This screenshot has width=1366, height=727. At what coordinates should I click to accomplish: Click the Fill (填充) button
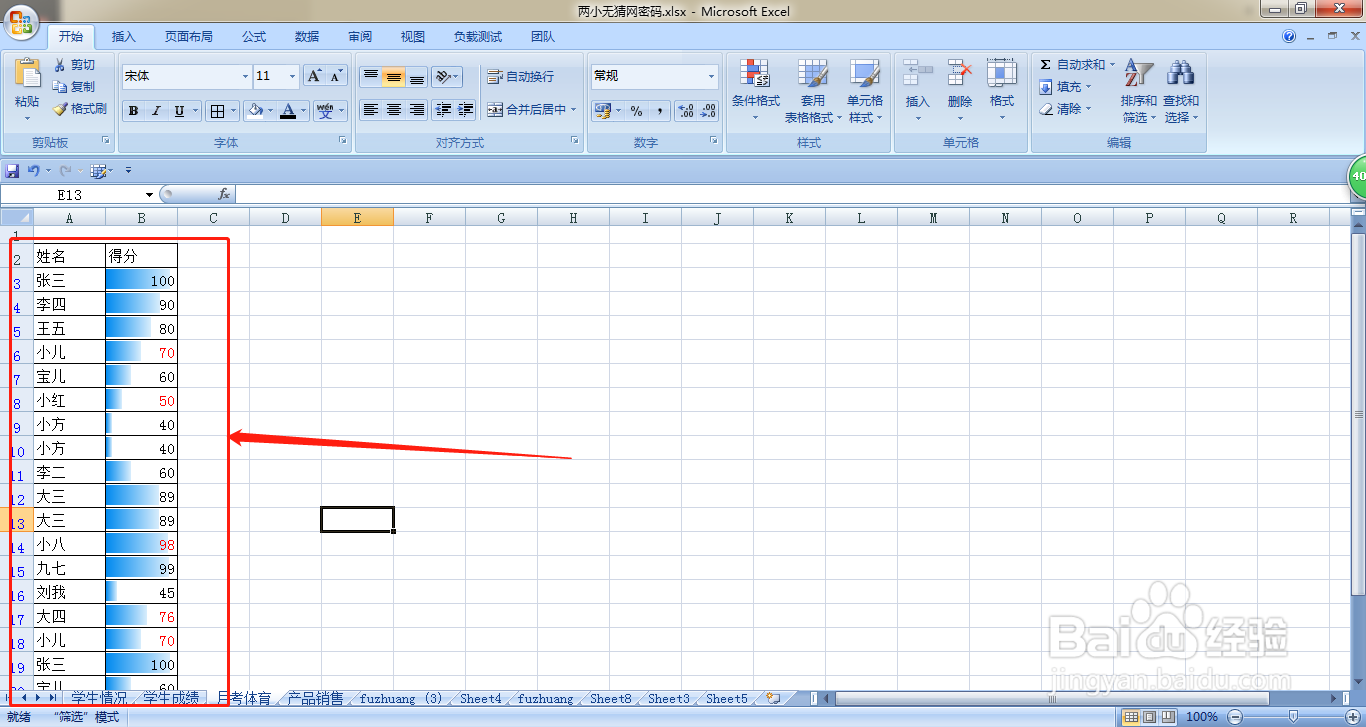[1066, 87]
